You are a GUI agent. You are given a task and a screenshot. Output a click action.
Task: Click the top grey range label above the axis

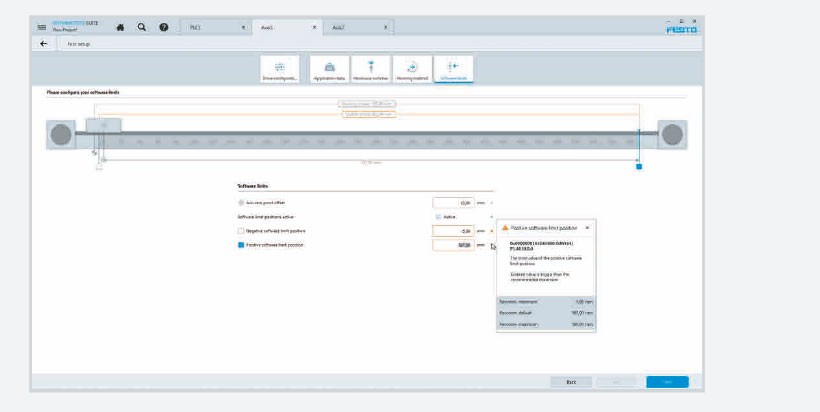click(x=367, y=104)
